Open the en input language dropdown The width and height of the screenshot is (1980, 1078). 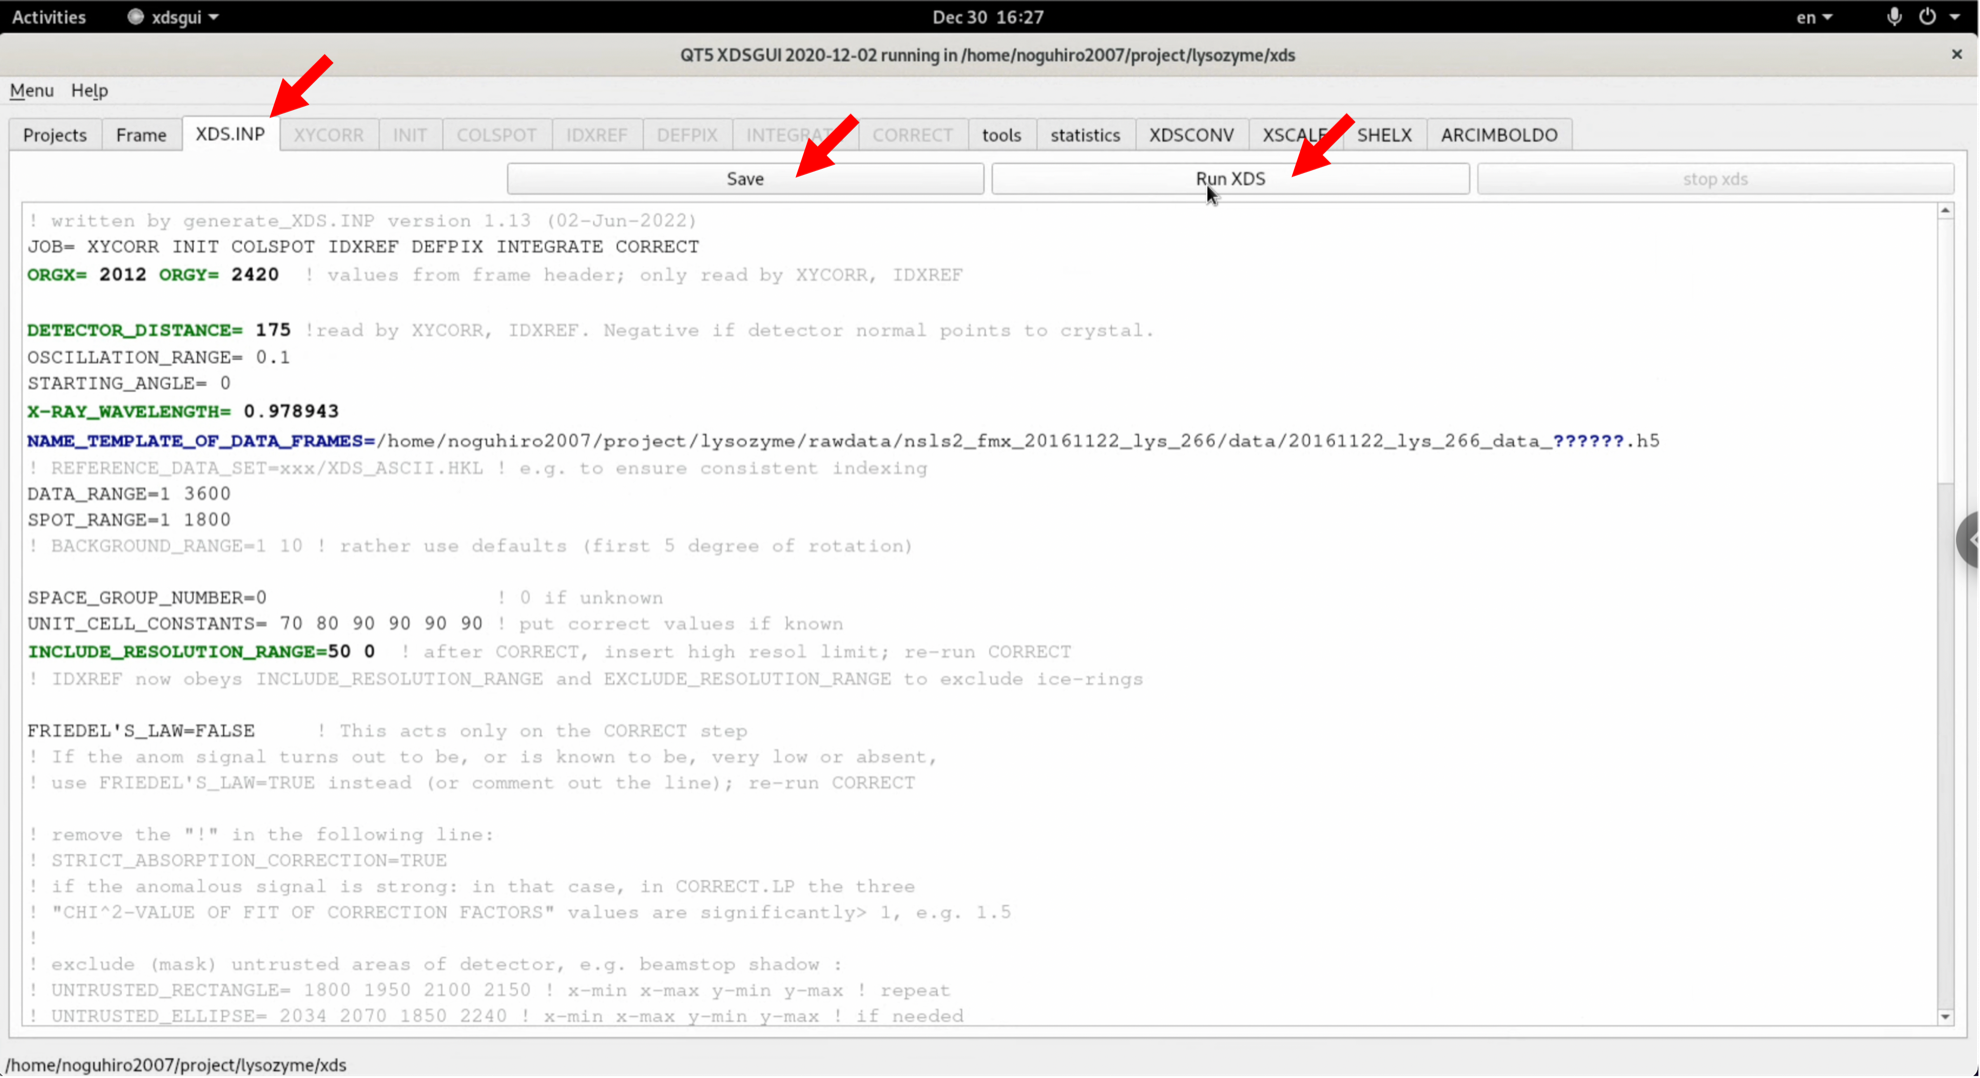[1814, 17]
